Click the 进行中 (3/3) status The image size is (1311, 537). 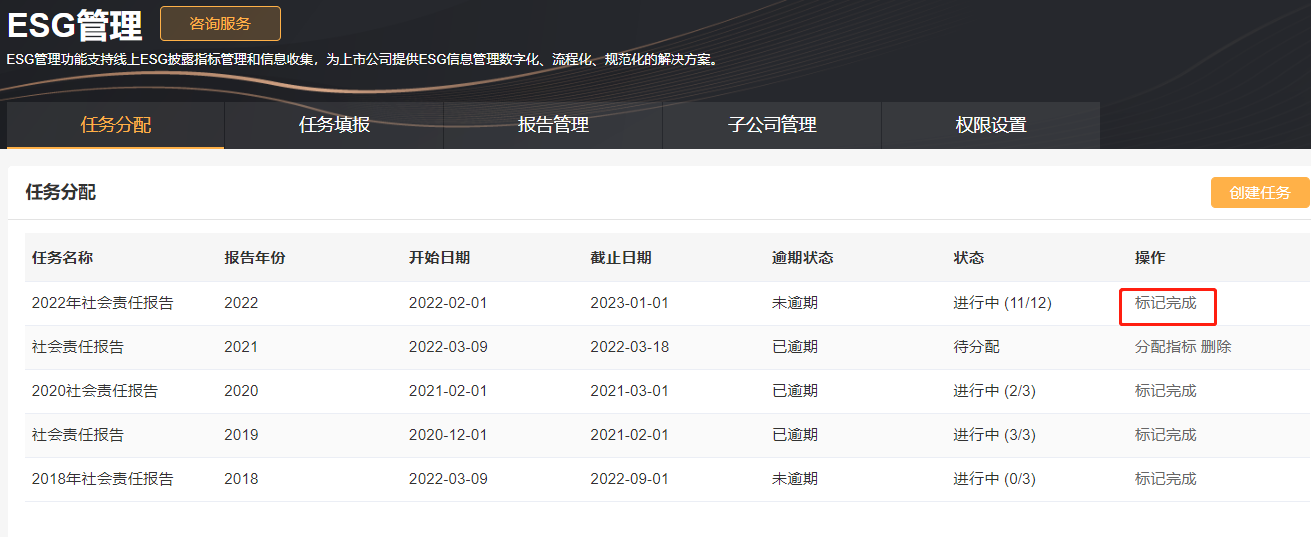995,435
